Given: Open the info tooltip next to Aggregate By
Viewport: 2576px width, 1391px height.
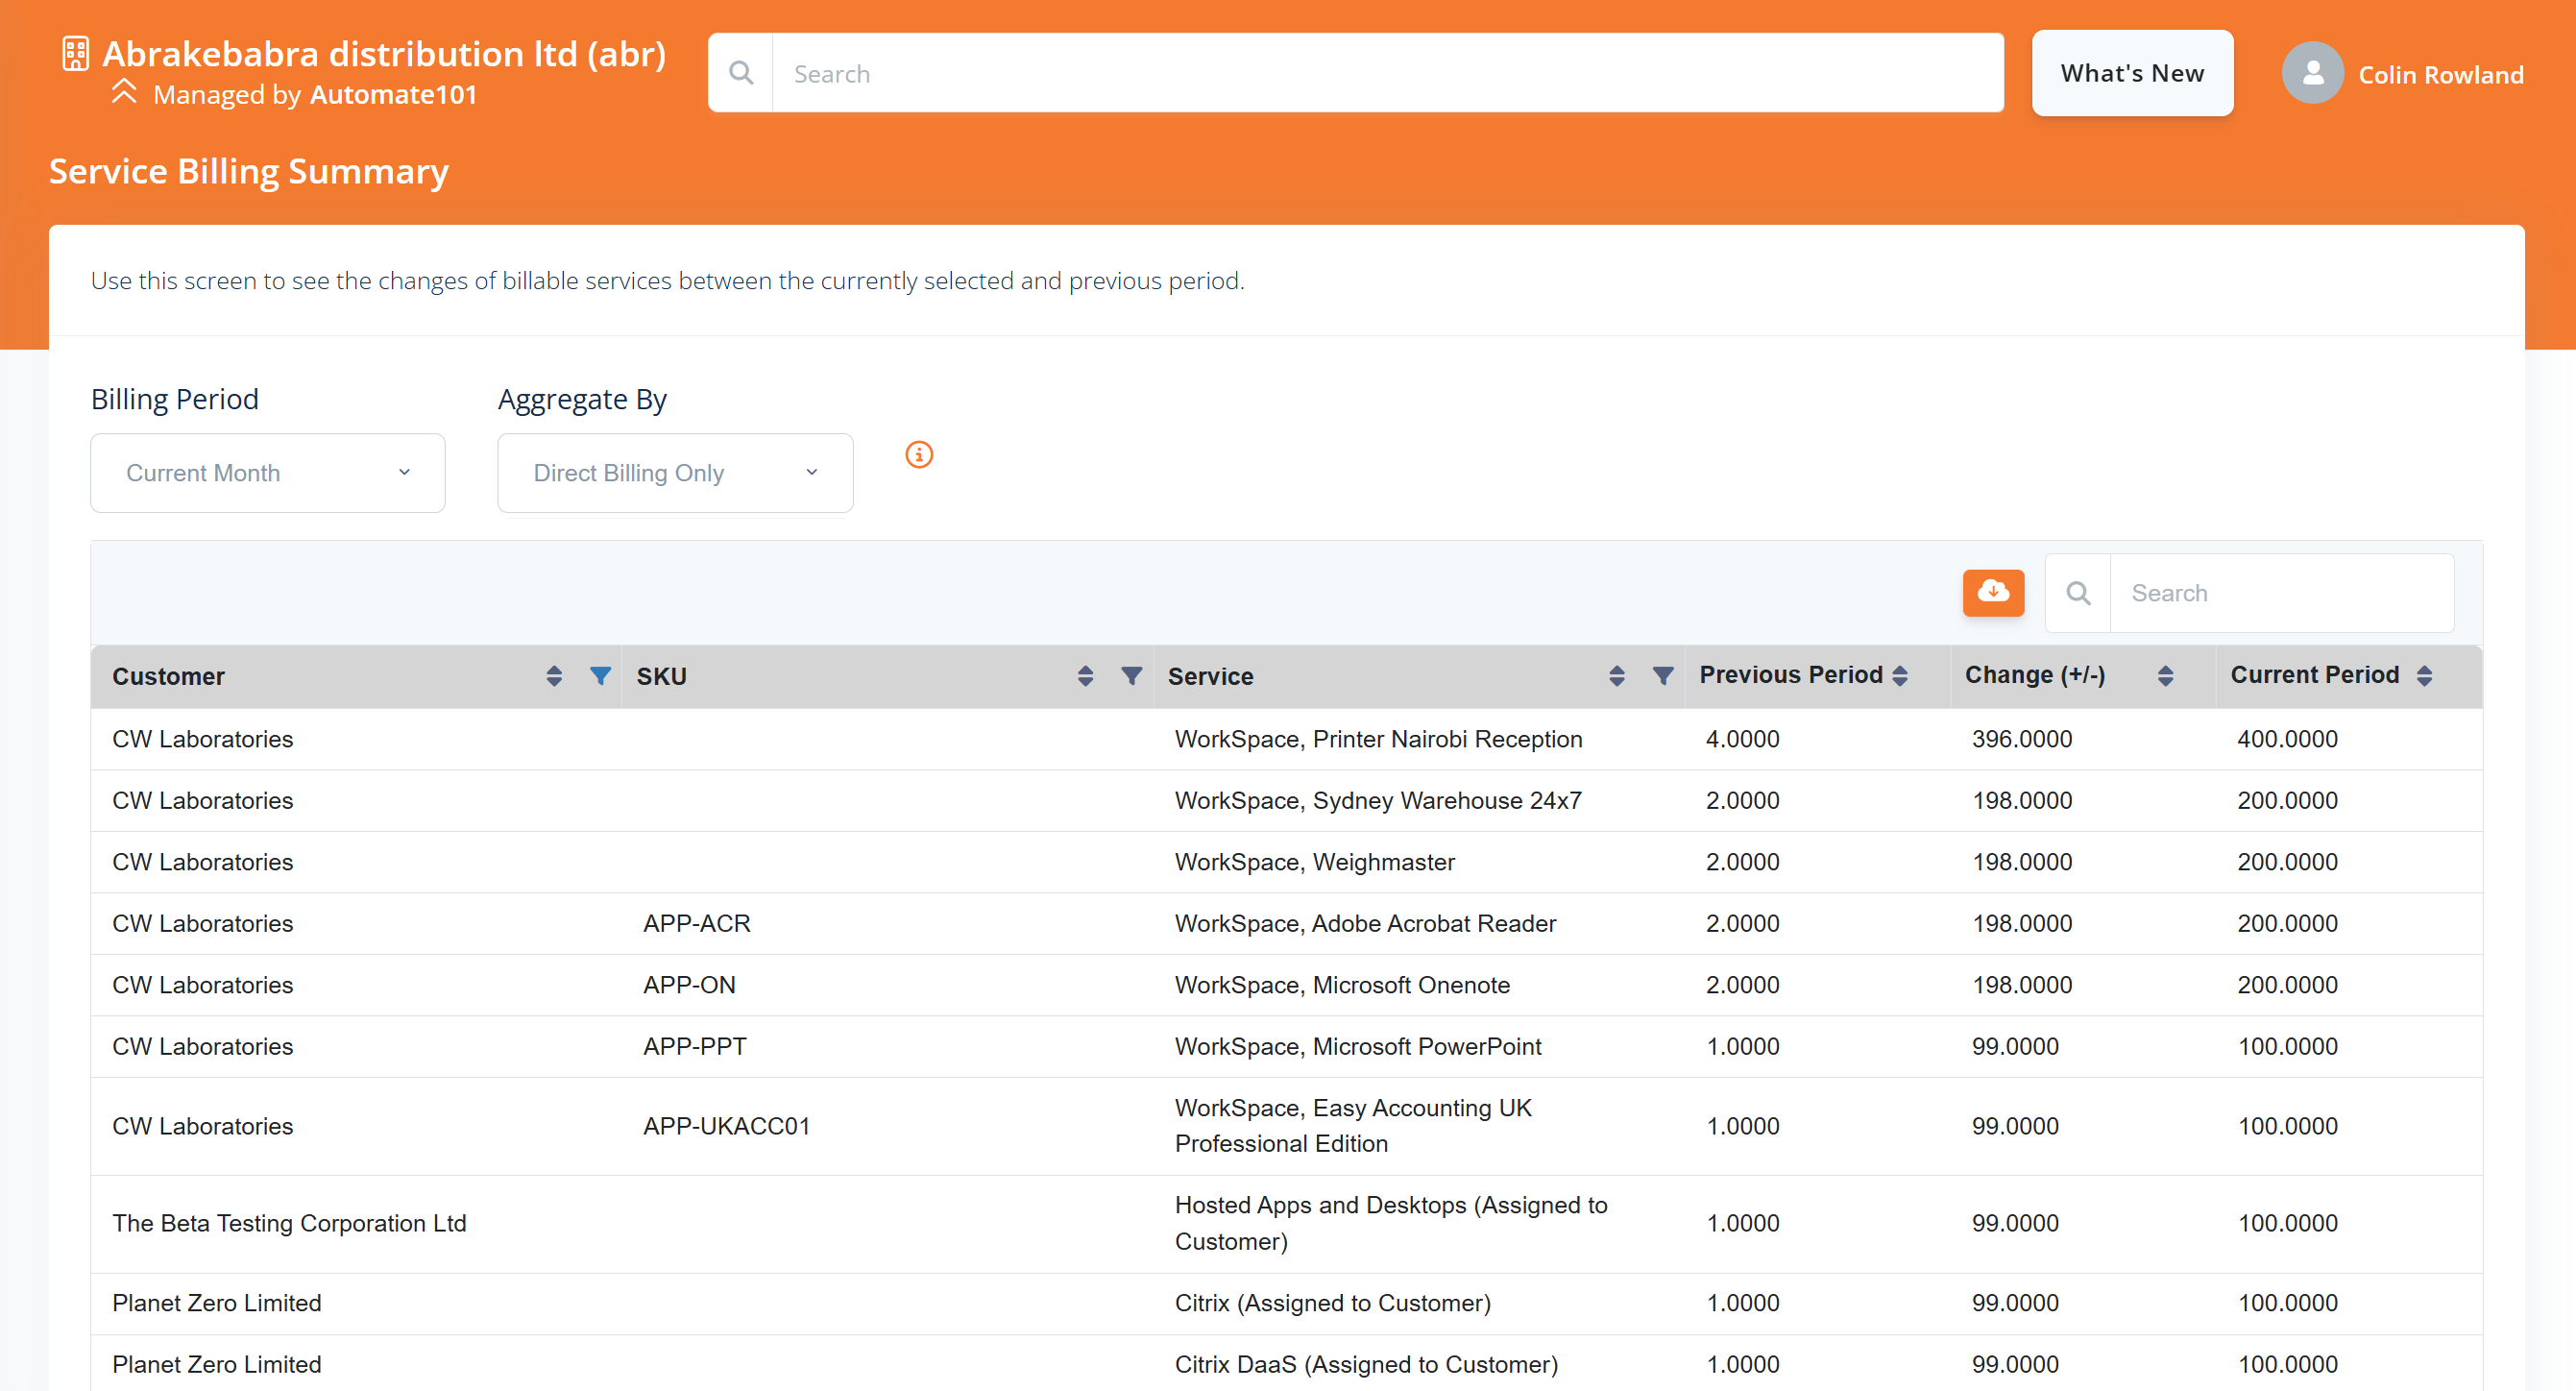Looking at the screenshot, I should (918, 454).
